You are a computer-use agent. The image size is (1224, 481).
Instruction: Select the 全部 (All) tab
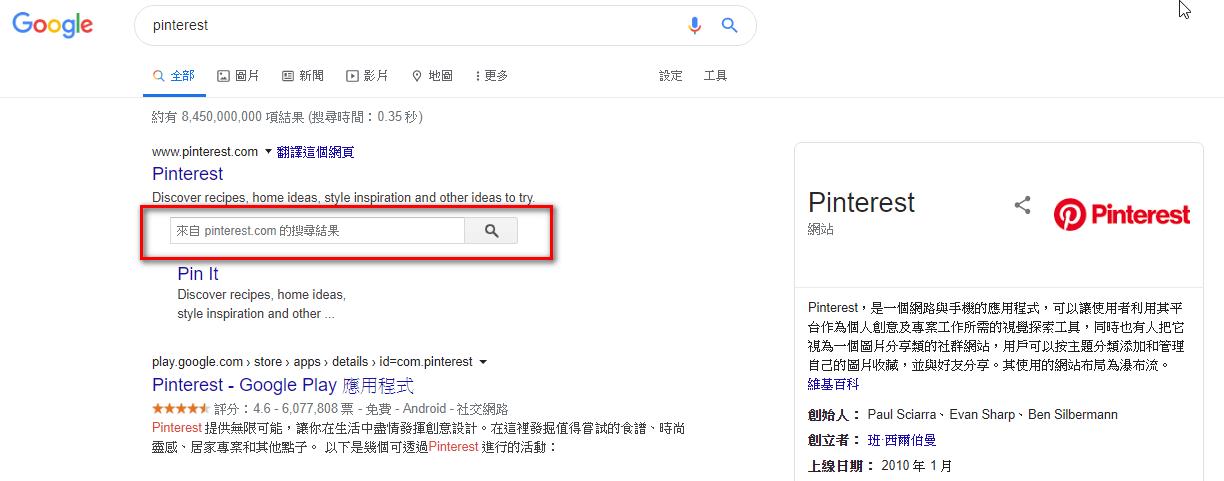[x=174, y=76]
